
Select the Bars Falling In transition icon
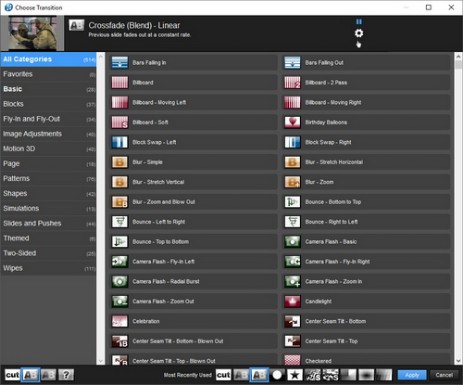point(120,62)
